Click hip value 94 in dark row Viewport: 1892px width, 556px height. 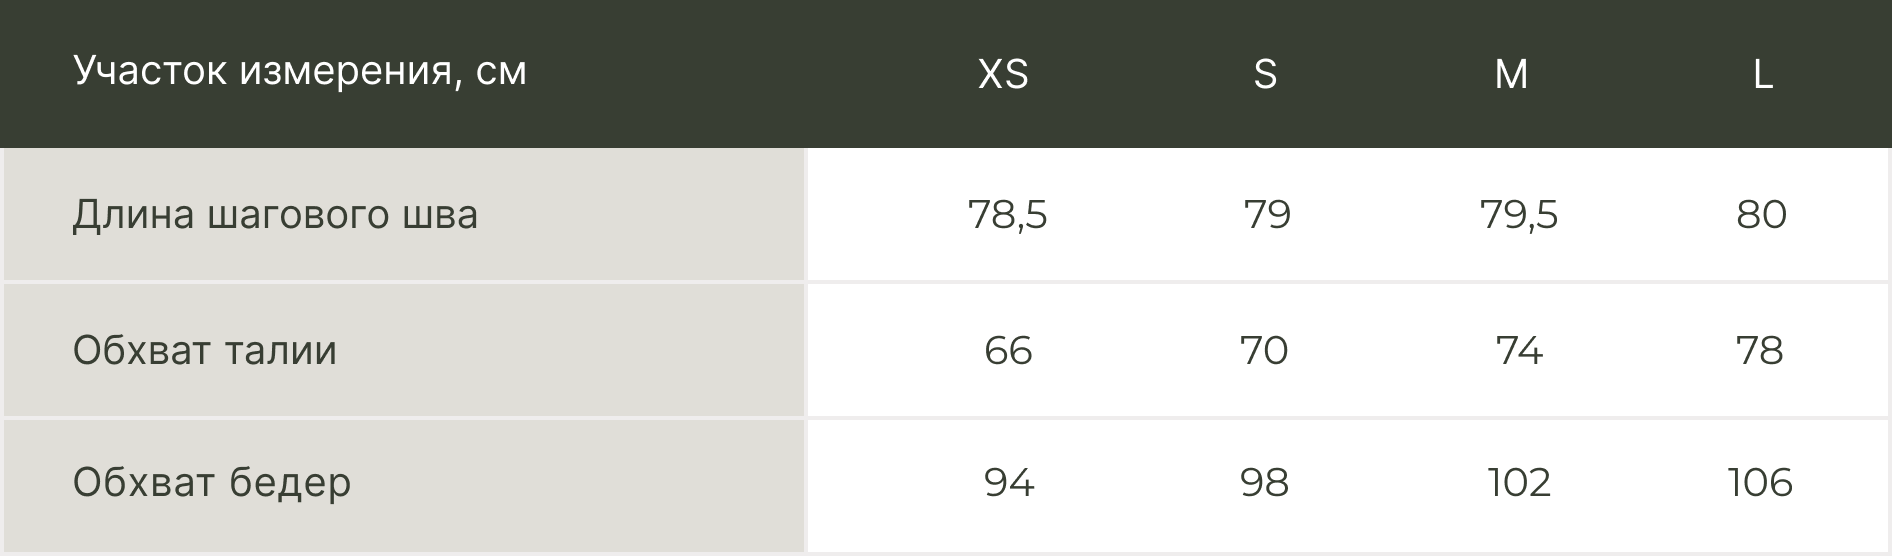click(x=1009, y=483)
